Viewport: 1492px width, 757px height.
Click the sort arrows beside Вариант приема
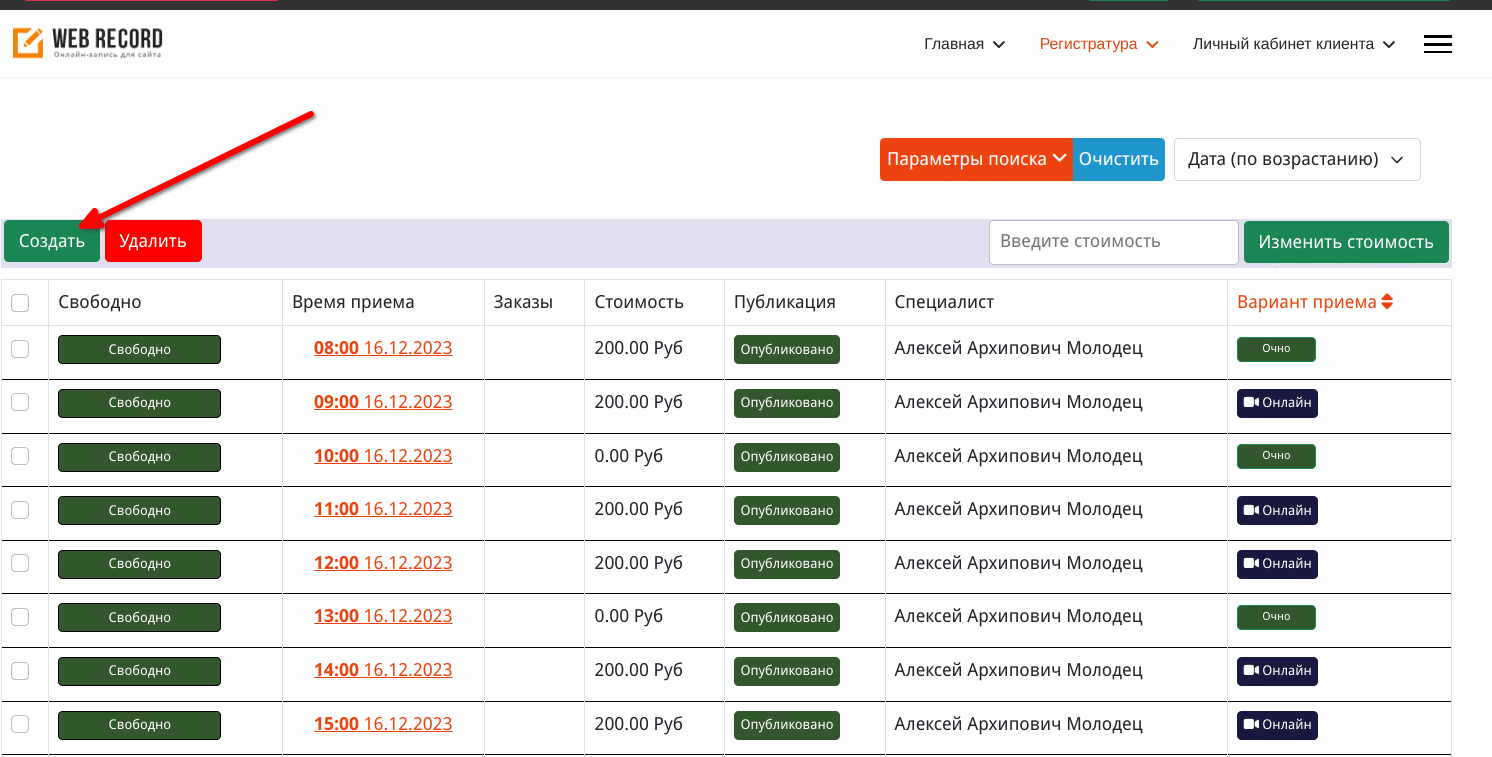pos(1387,302)
